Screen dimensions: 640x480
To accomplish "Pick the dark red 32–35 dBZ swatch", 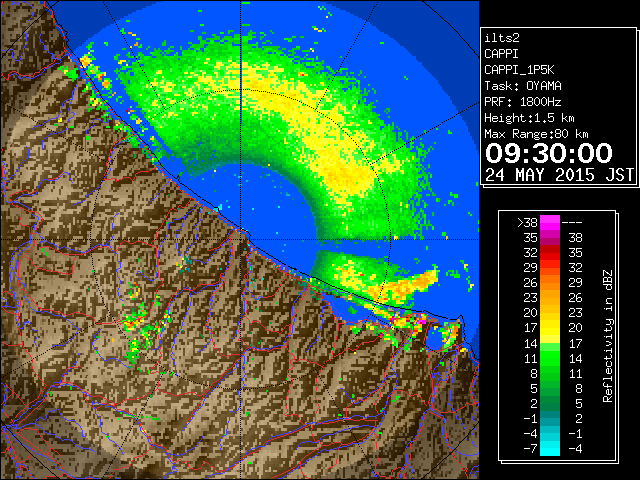I will point(550,253).
